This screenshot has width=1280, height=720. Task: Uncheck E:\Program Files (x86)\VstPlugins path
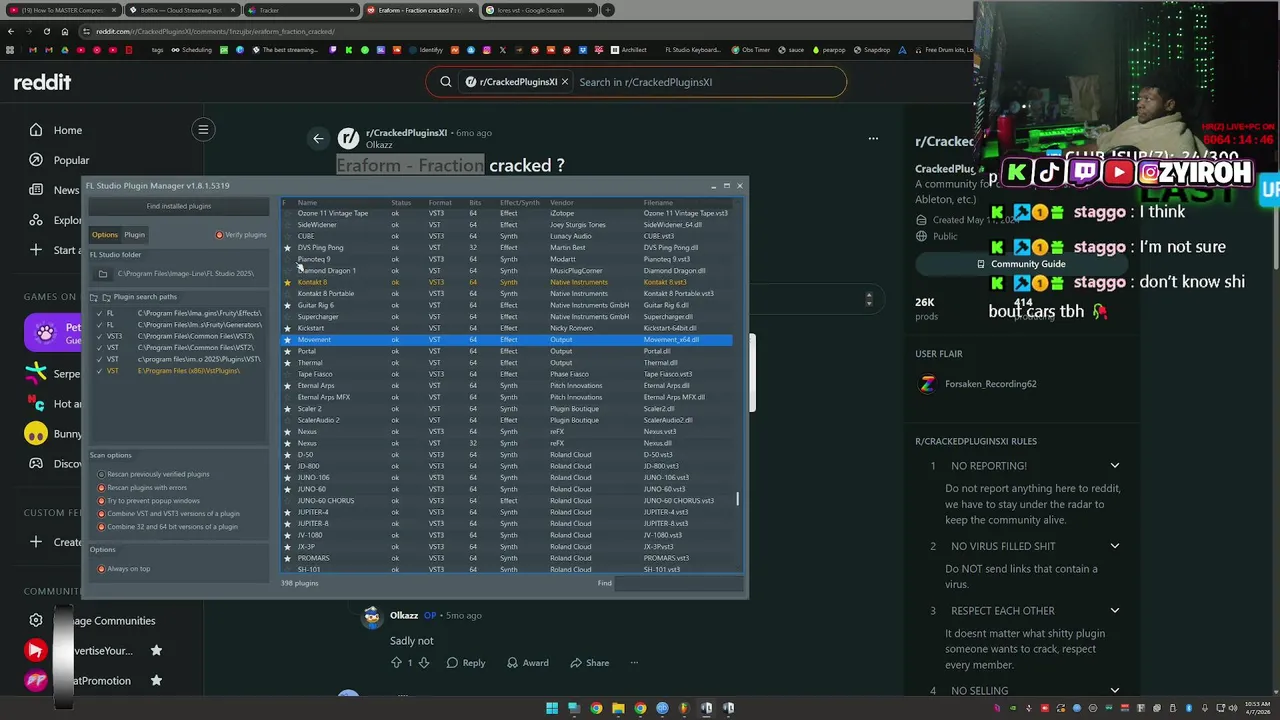(x=99, y=371)
